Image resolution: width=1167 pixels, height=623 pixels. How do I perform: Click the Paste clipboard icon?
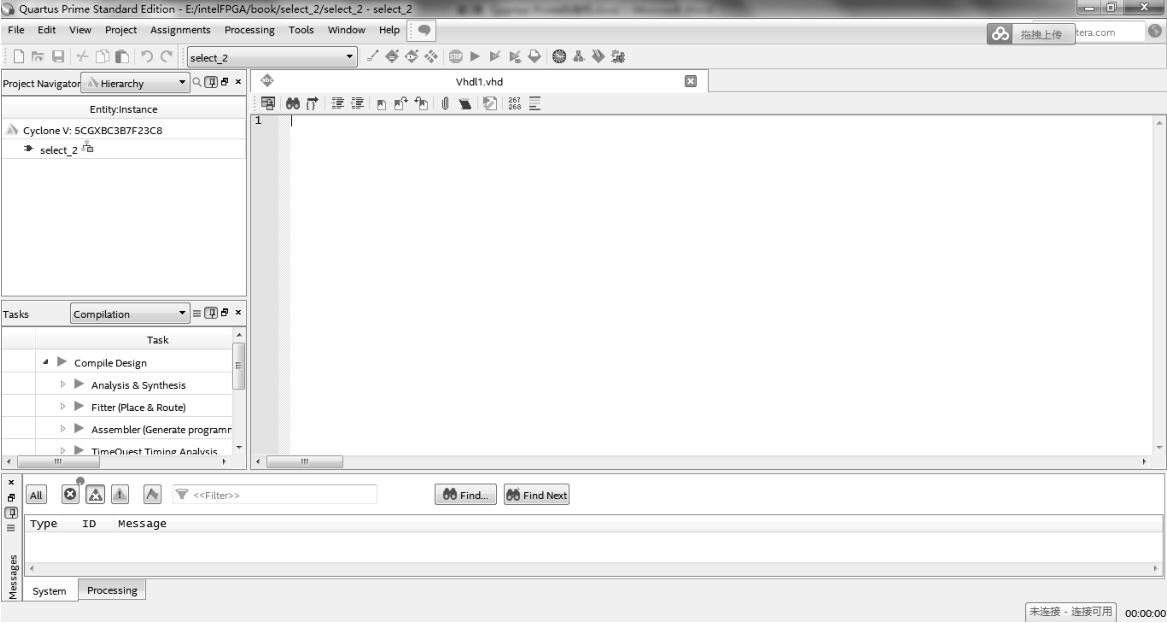(x=123, y=57)
